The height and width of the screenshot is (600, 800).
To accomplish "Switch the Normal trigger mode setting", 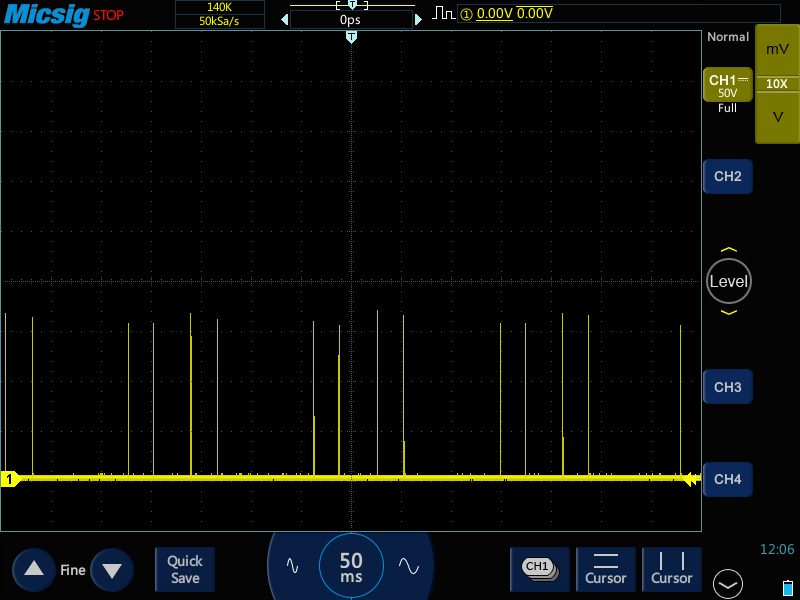I will (x=727, y=37).
